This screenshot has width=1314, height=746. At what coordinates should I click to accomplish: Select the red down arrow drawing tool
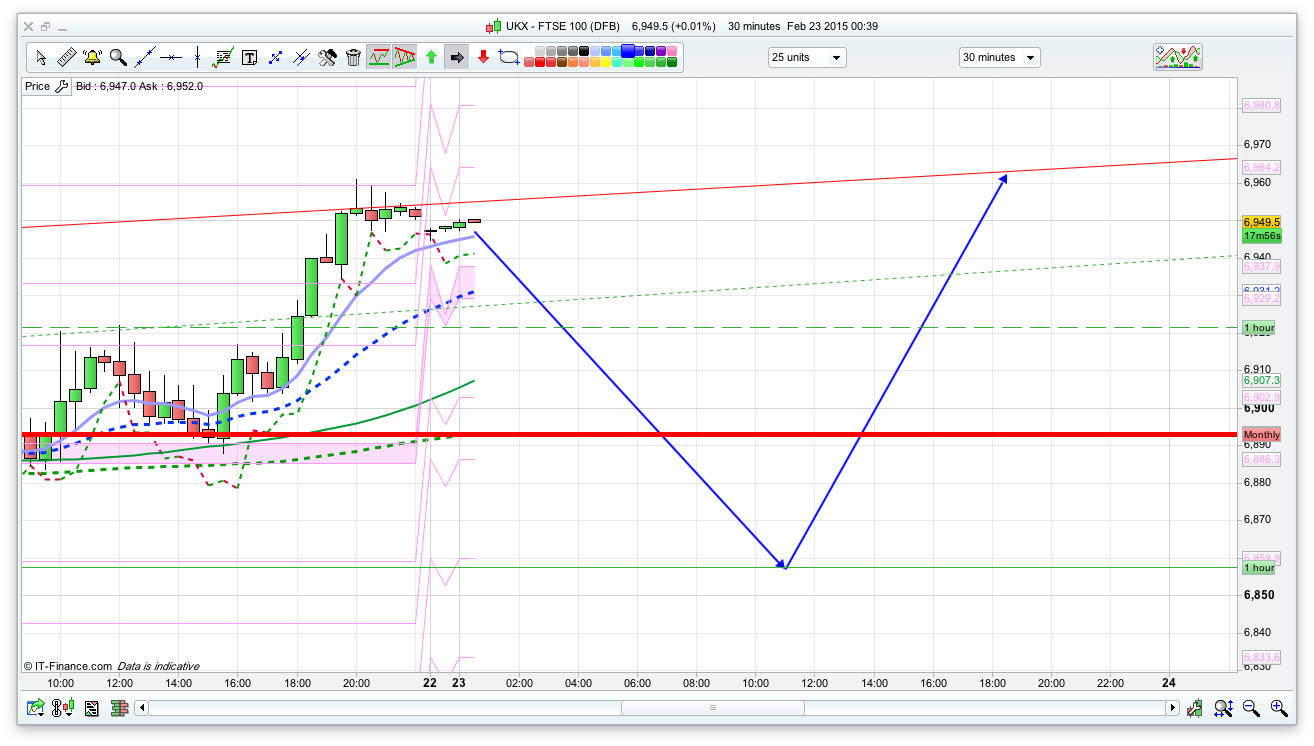[483, 57]
